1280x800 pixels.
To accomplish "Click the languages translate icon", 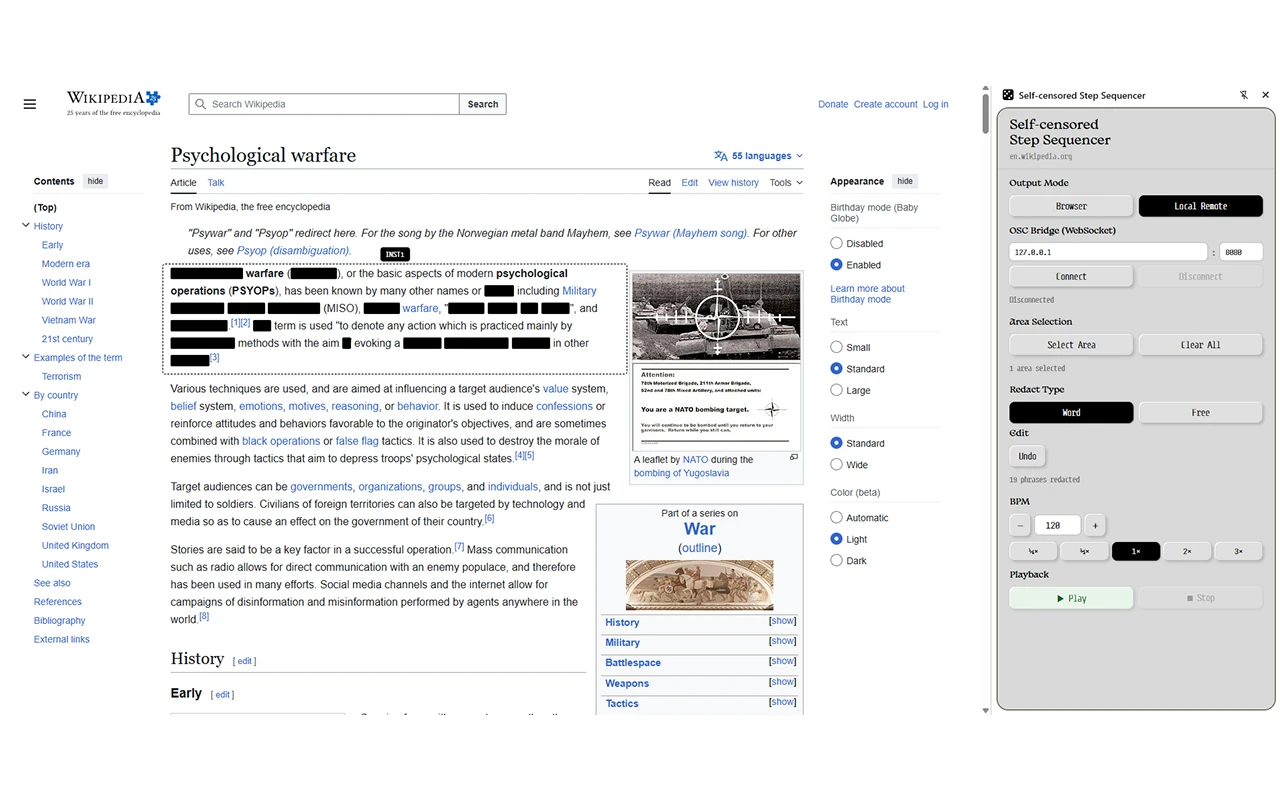I will pos(721,156).
